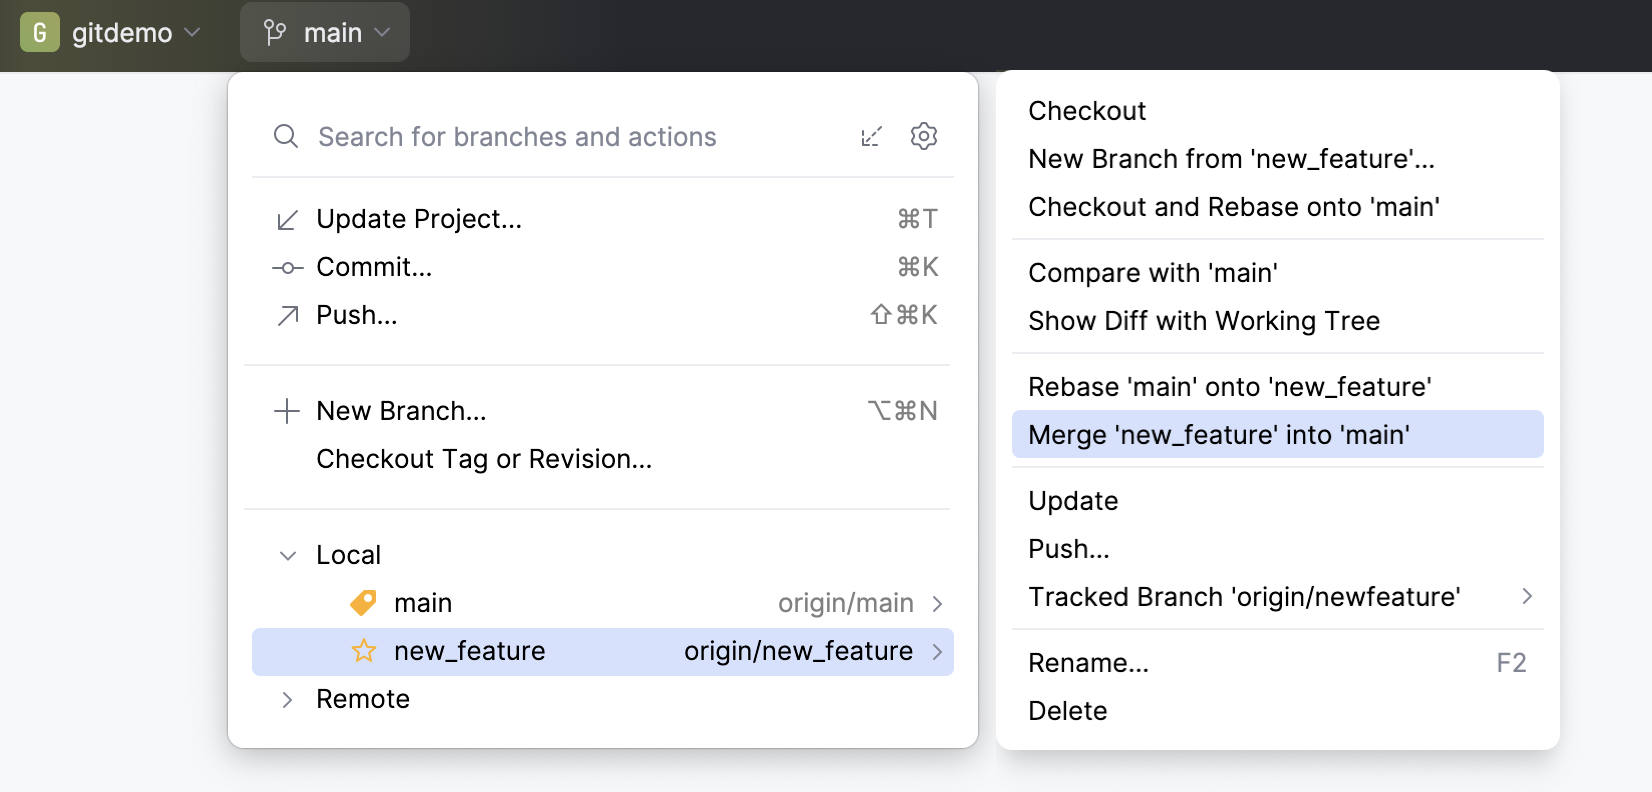Click the plus icon beside New Branch
This screenshot has height=792, width=1652.
pyautogui.click(x=287, y=410)
